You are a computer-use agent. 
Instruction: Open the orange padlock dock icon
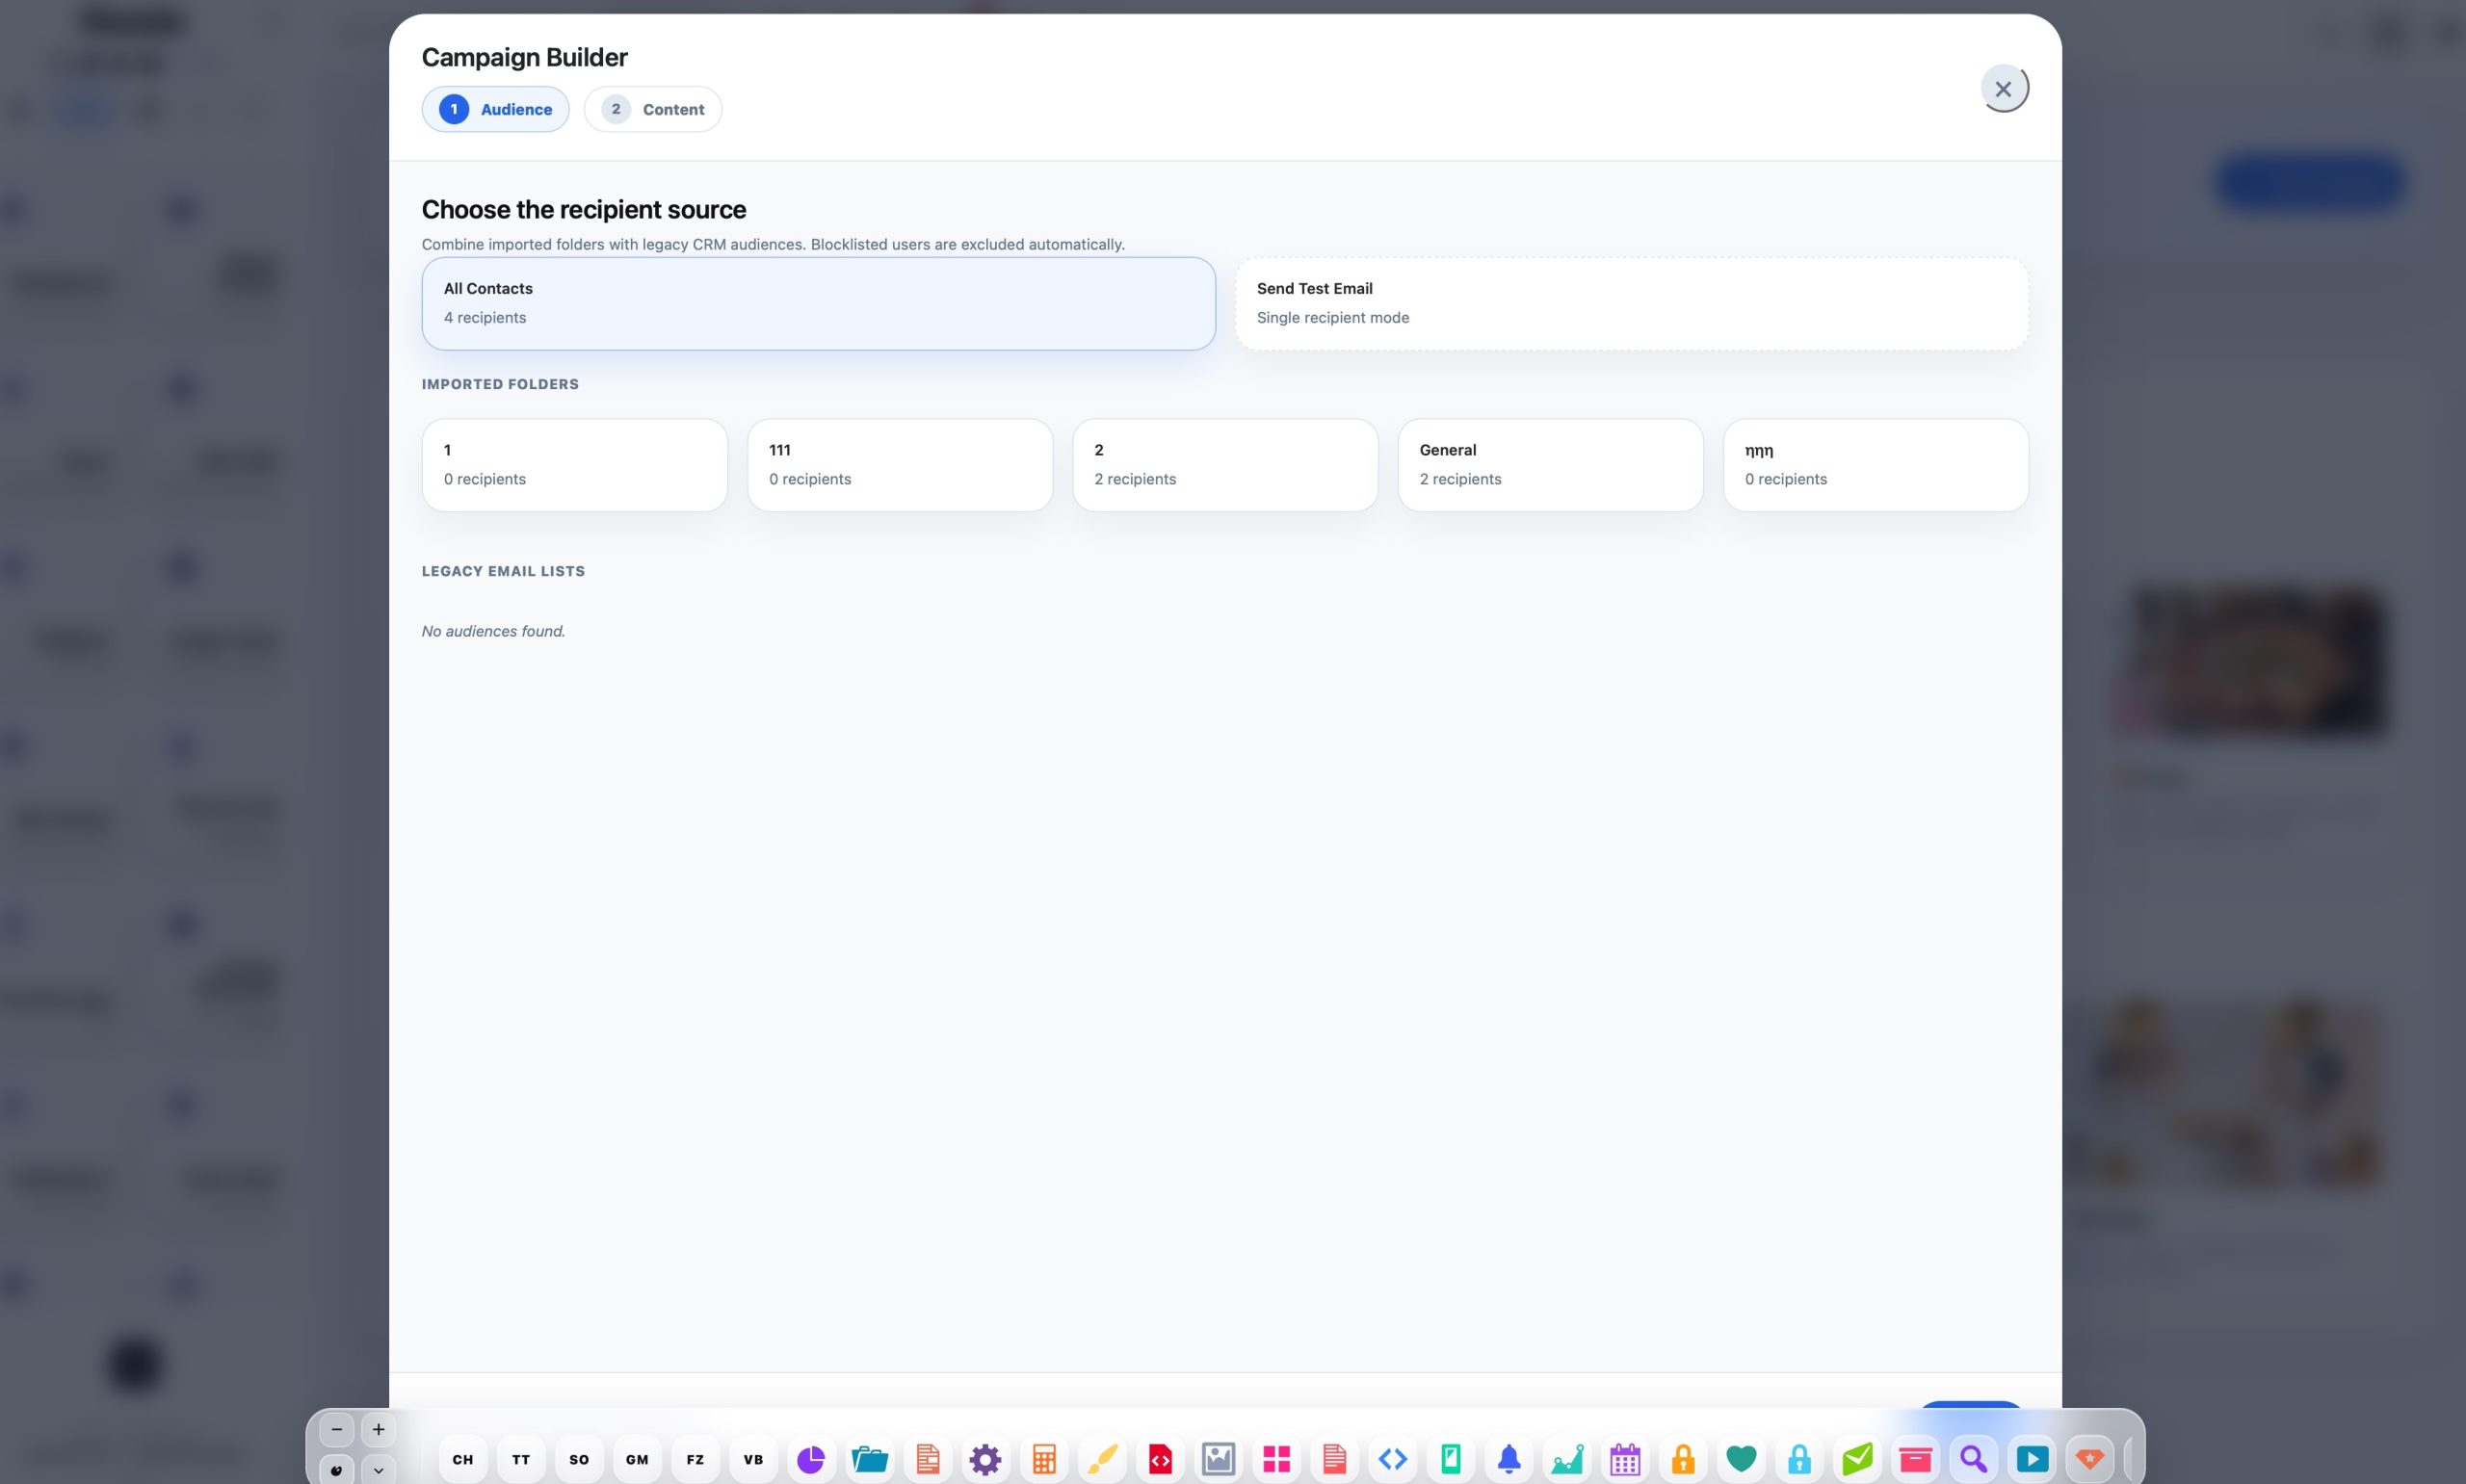(x=1683, y=1459)
